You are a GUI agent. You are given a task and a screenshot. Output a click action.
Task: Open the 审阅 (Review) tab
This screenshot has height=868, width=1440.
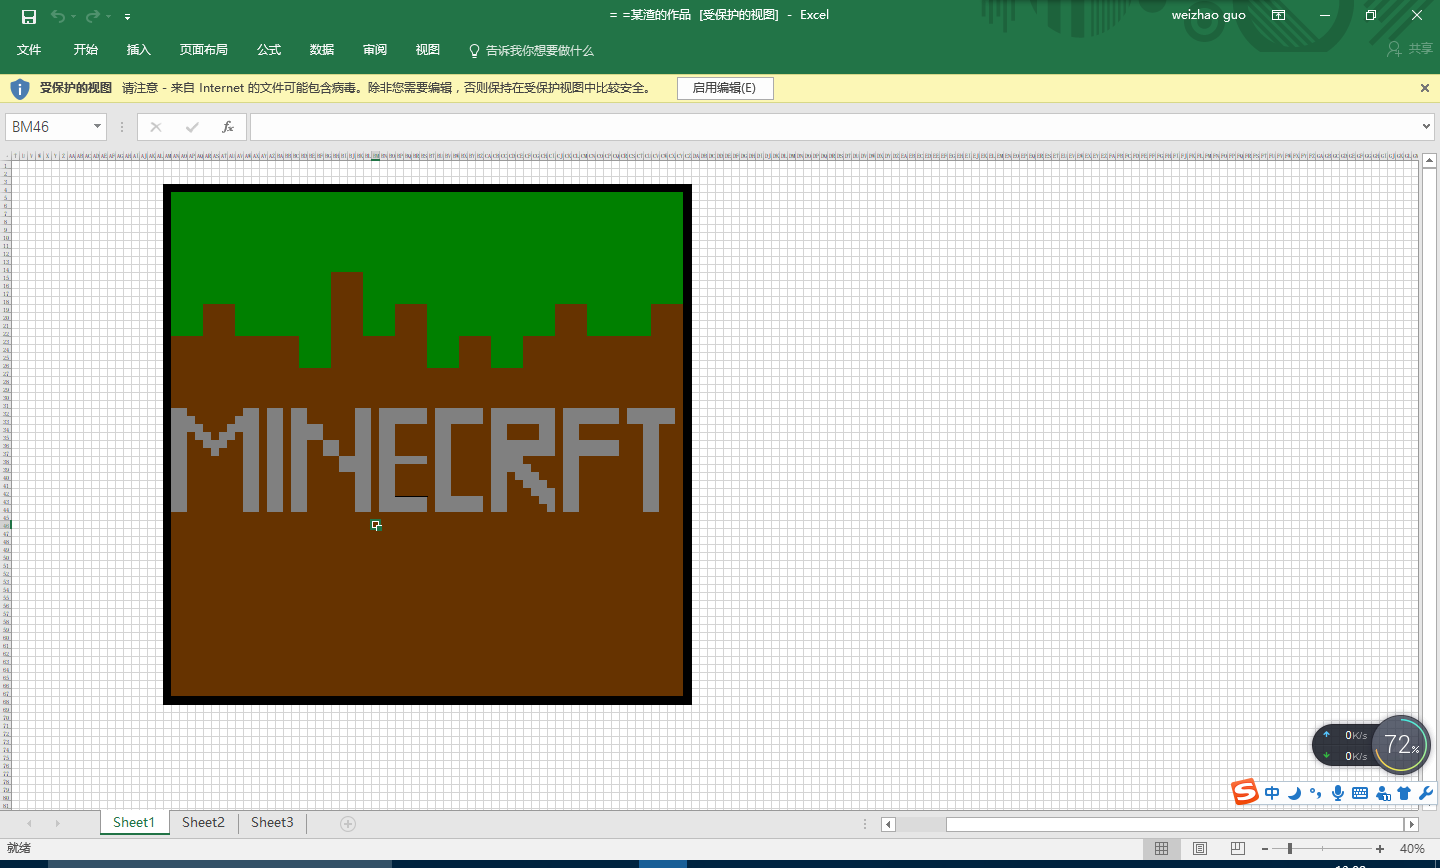(375, 50)
